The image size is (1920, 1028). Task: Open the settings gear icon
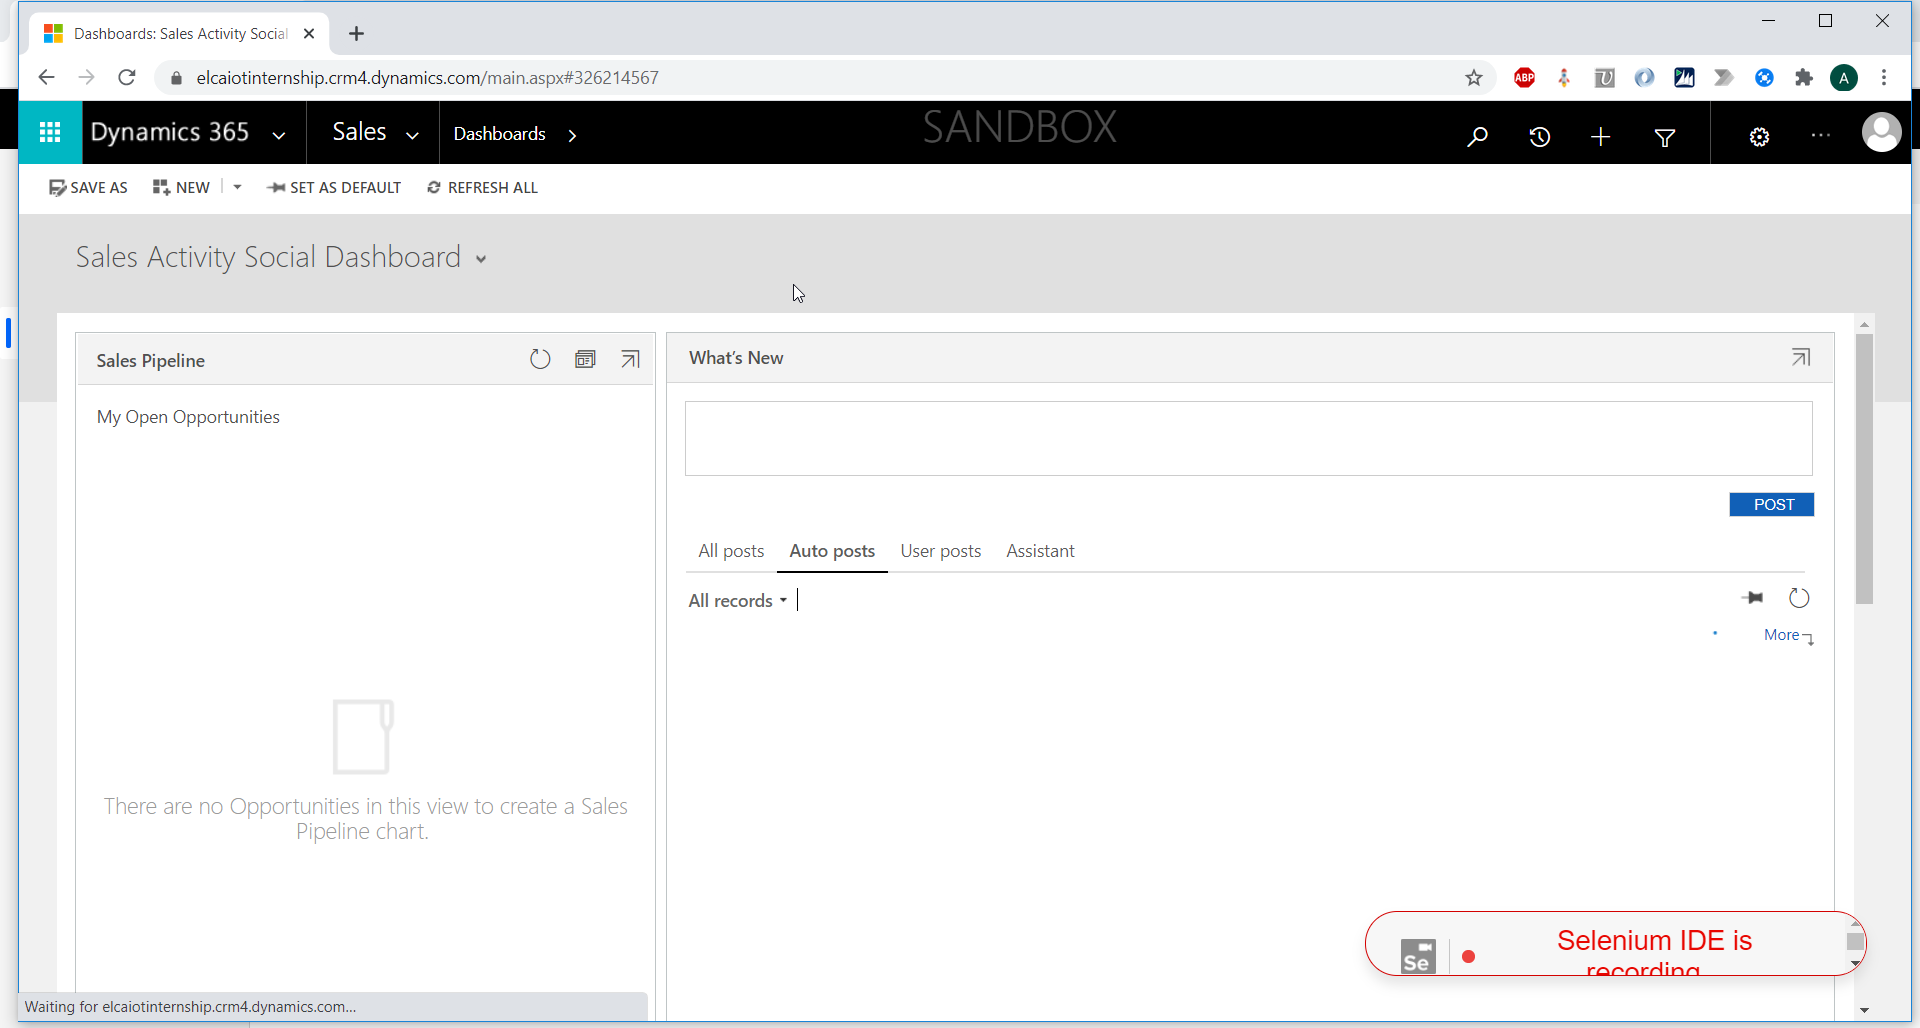click(1759, 137)
